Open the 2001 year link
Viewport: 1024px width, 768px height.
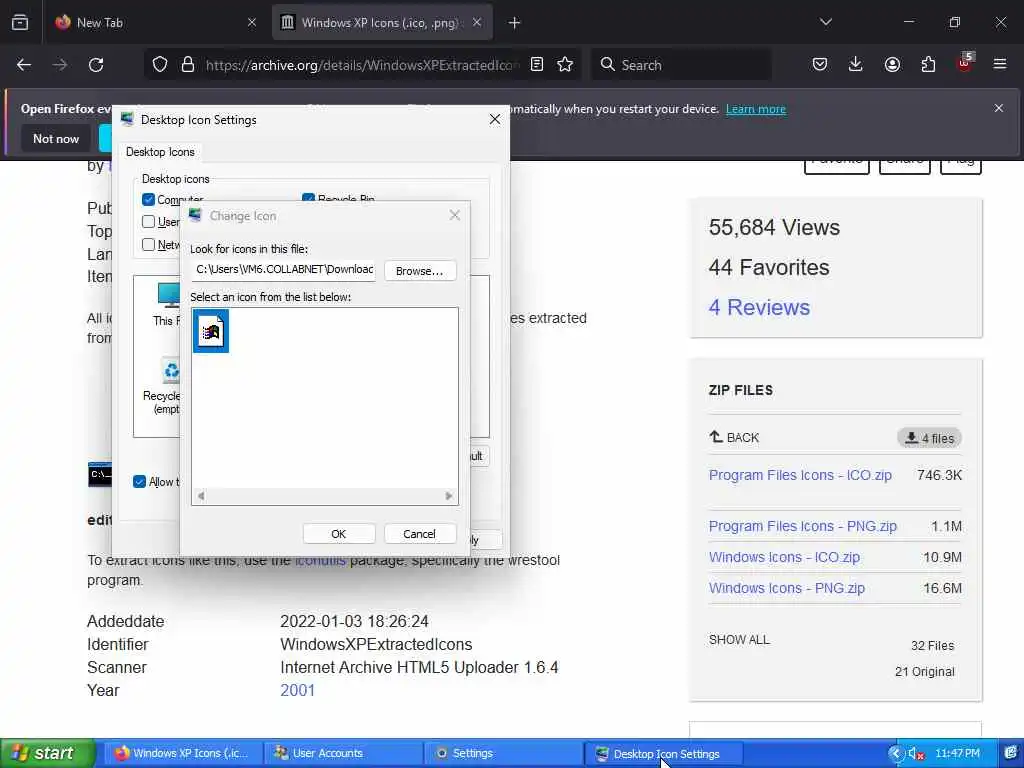pyautogui.click(x=298, y=690)
